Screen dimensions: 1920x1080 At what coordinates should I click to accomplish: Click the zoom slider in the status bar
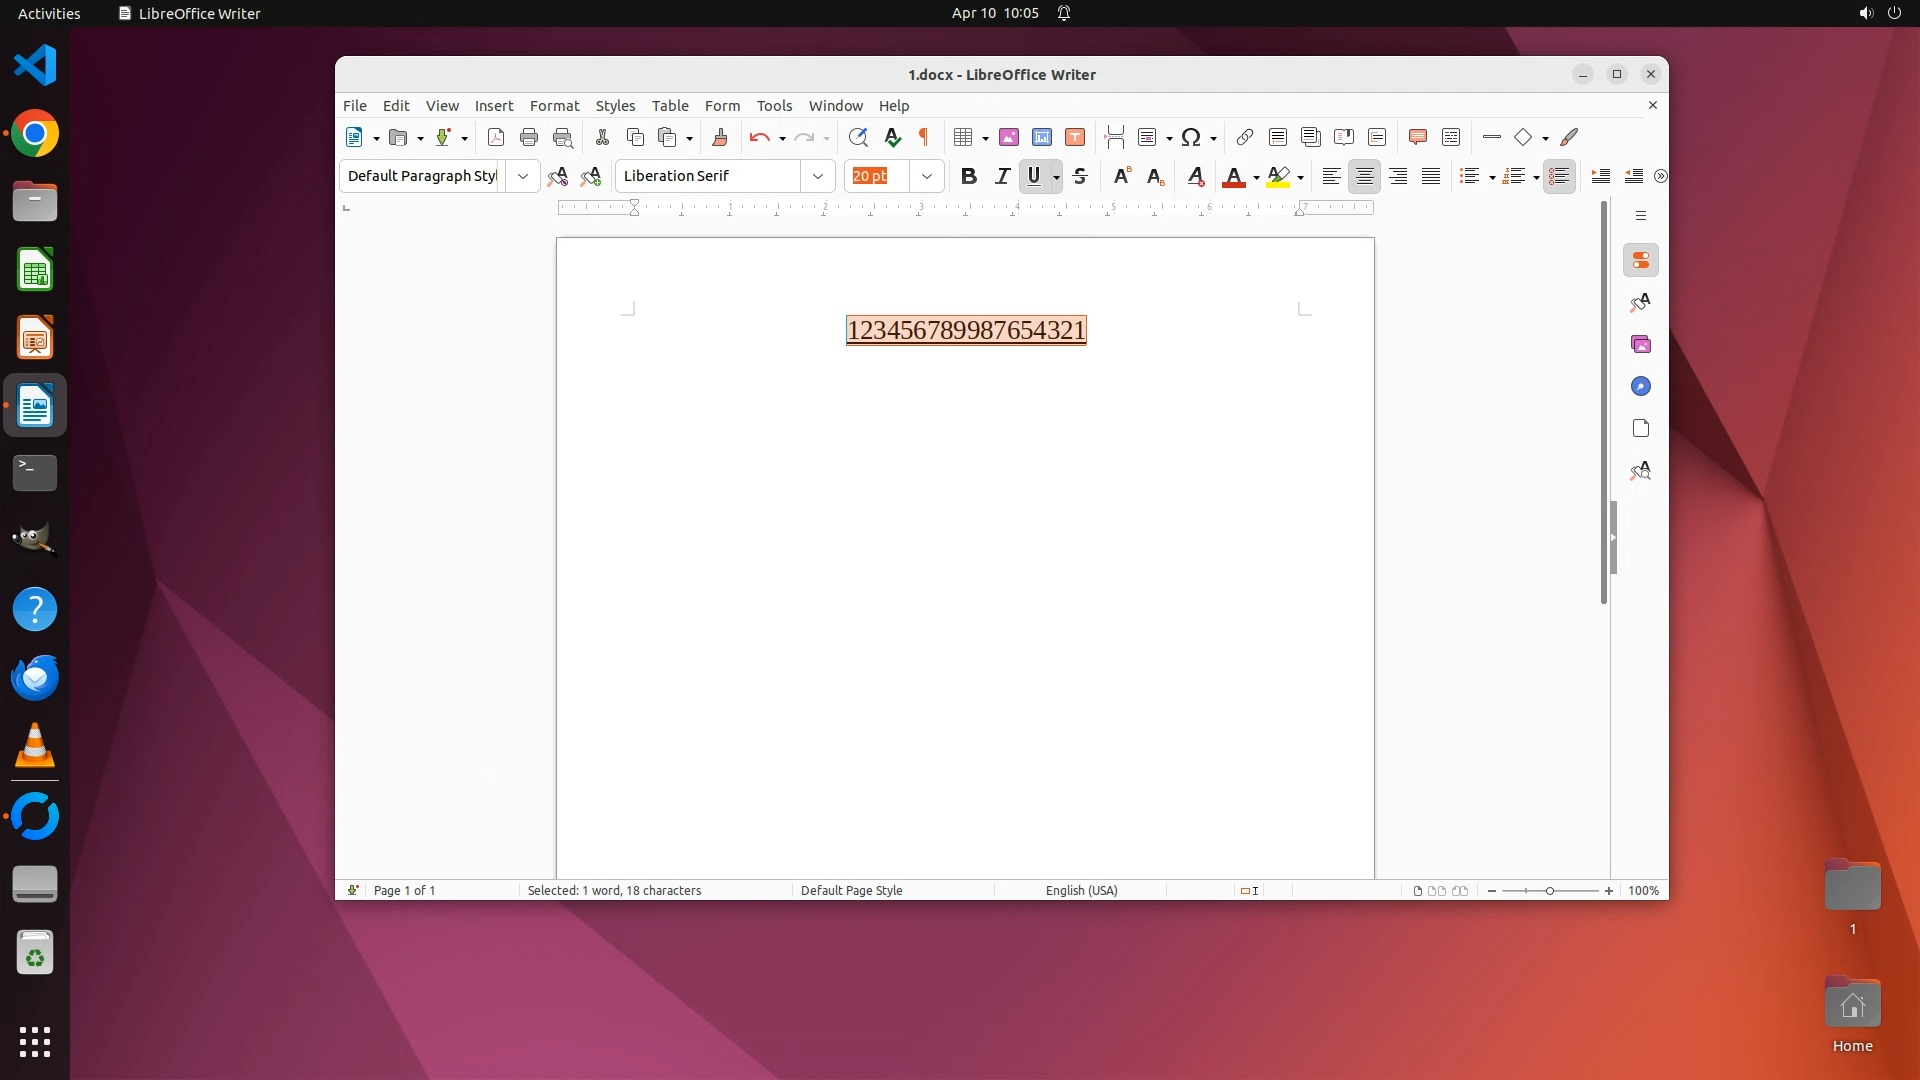1549,891
